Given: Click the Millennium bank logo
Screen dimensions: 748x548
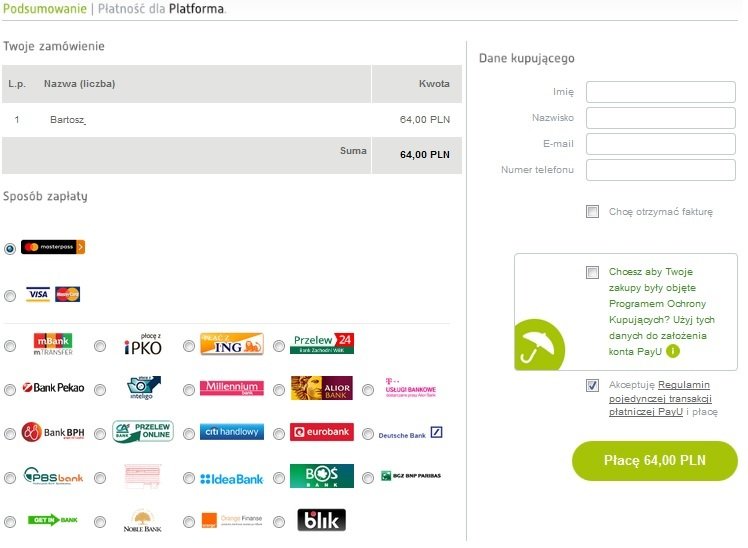Looking at the screenshot, I should [231, 388].
